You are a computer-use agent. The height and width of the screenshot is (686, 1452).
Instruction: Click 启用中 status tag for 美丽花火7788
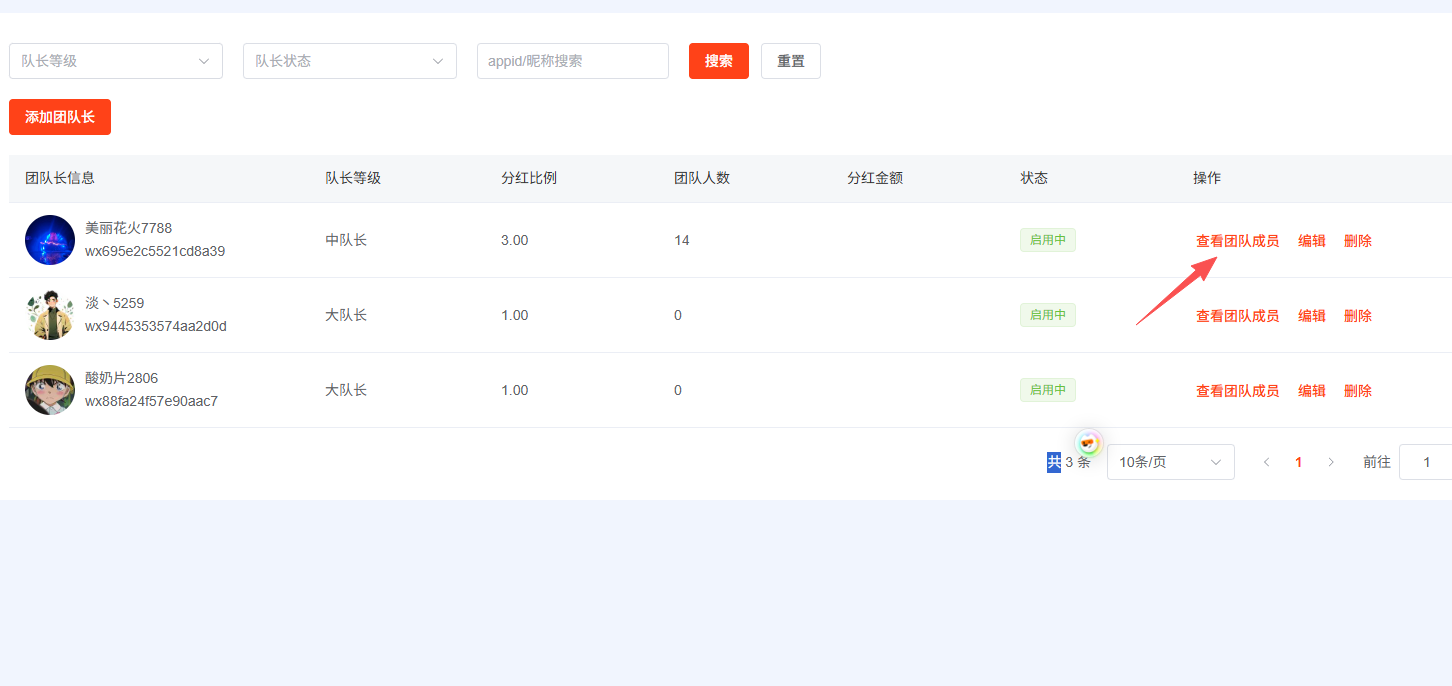pyautogui.click(x=1047, y=240)
